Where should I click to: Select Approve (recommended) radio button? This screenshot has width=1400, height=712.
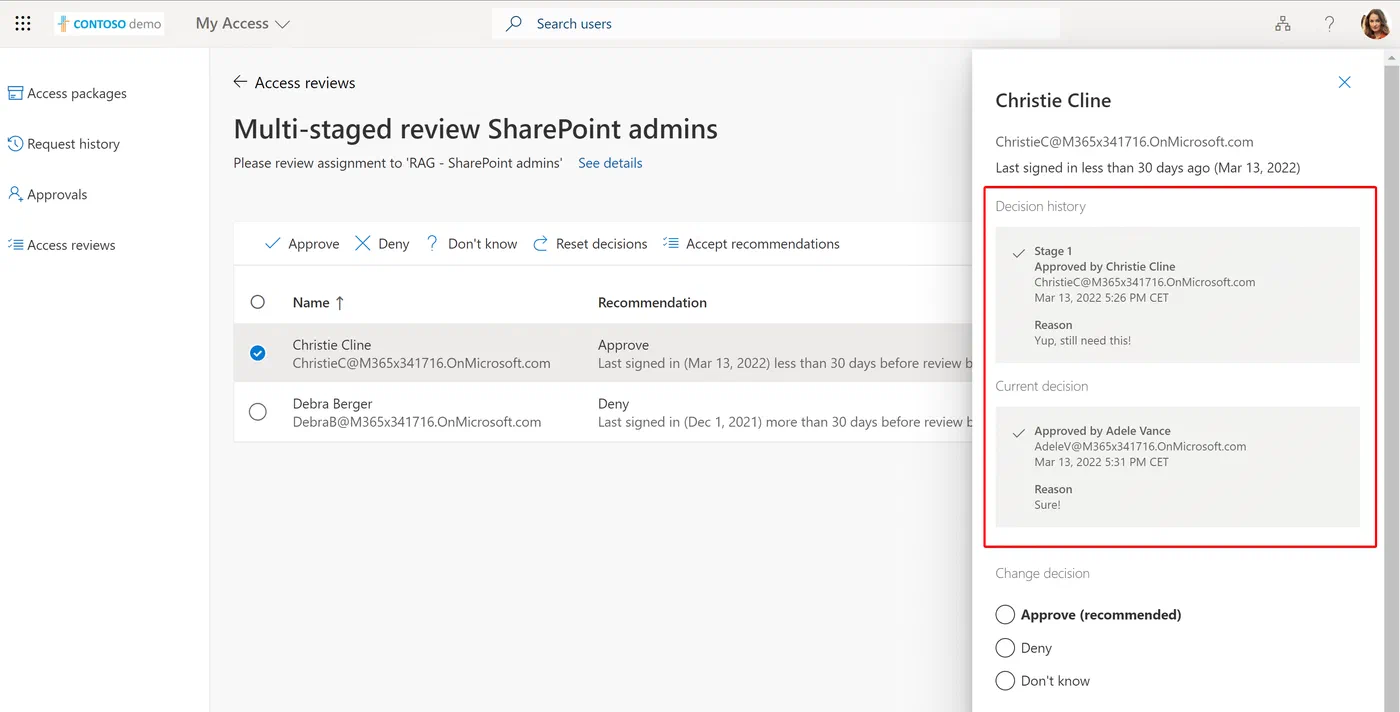[x=1005, y=614]
